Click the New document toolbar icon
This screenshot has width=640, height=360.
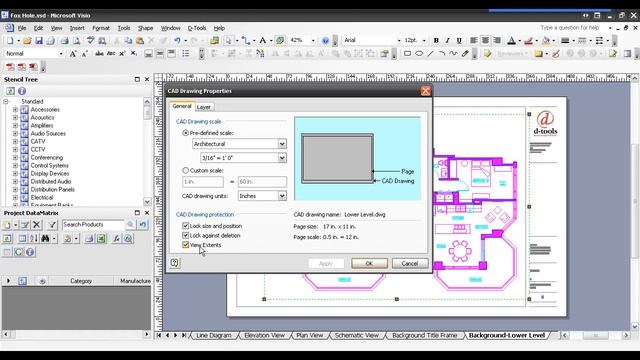point(10,40)
